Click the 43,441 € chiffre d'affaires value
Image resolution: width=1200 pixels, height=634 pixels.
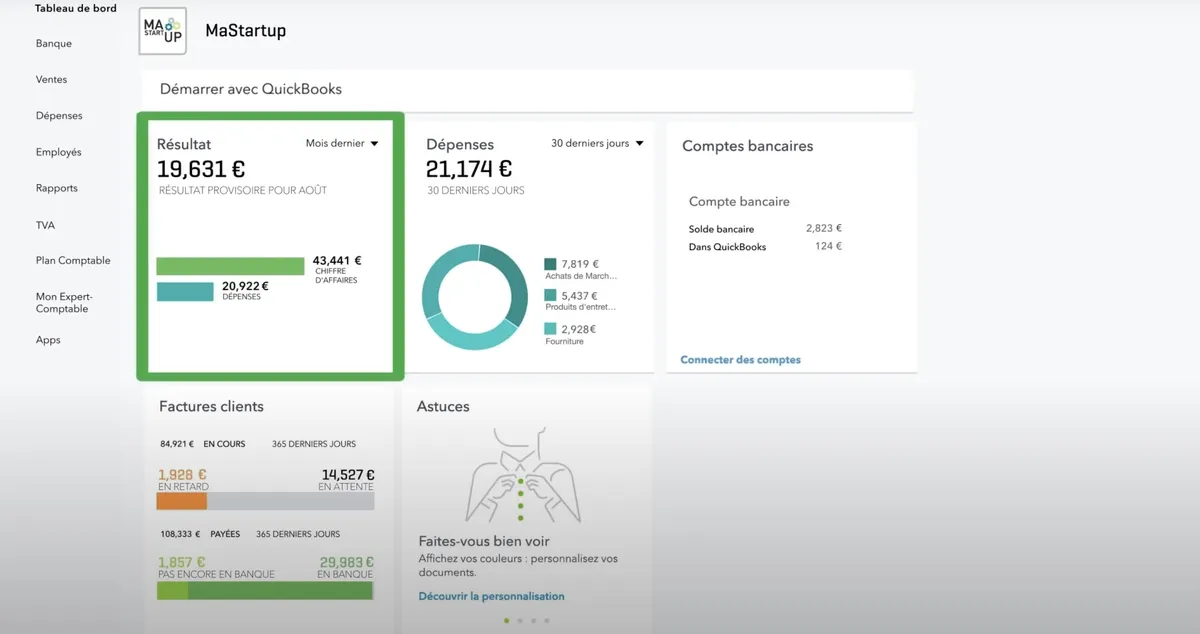tap(337, 260)
